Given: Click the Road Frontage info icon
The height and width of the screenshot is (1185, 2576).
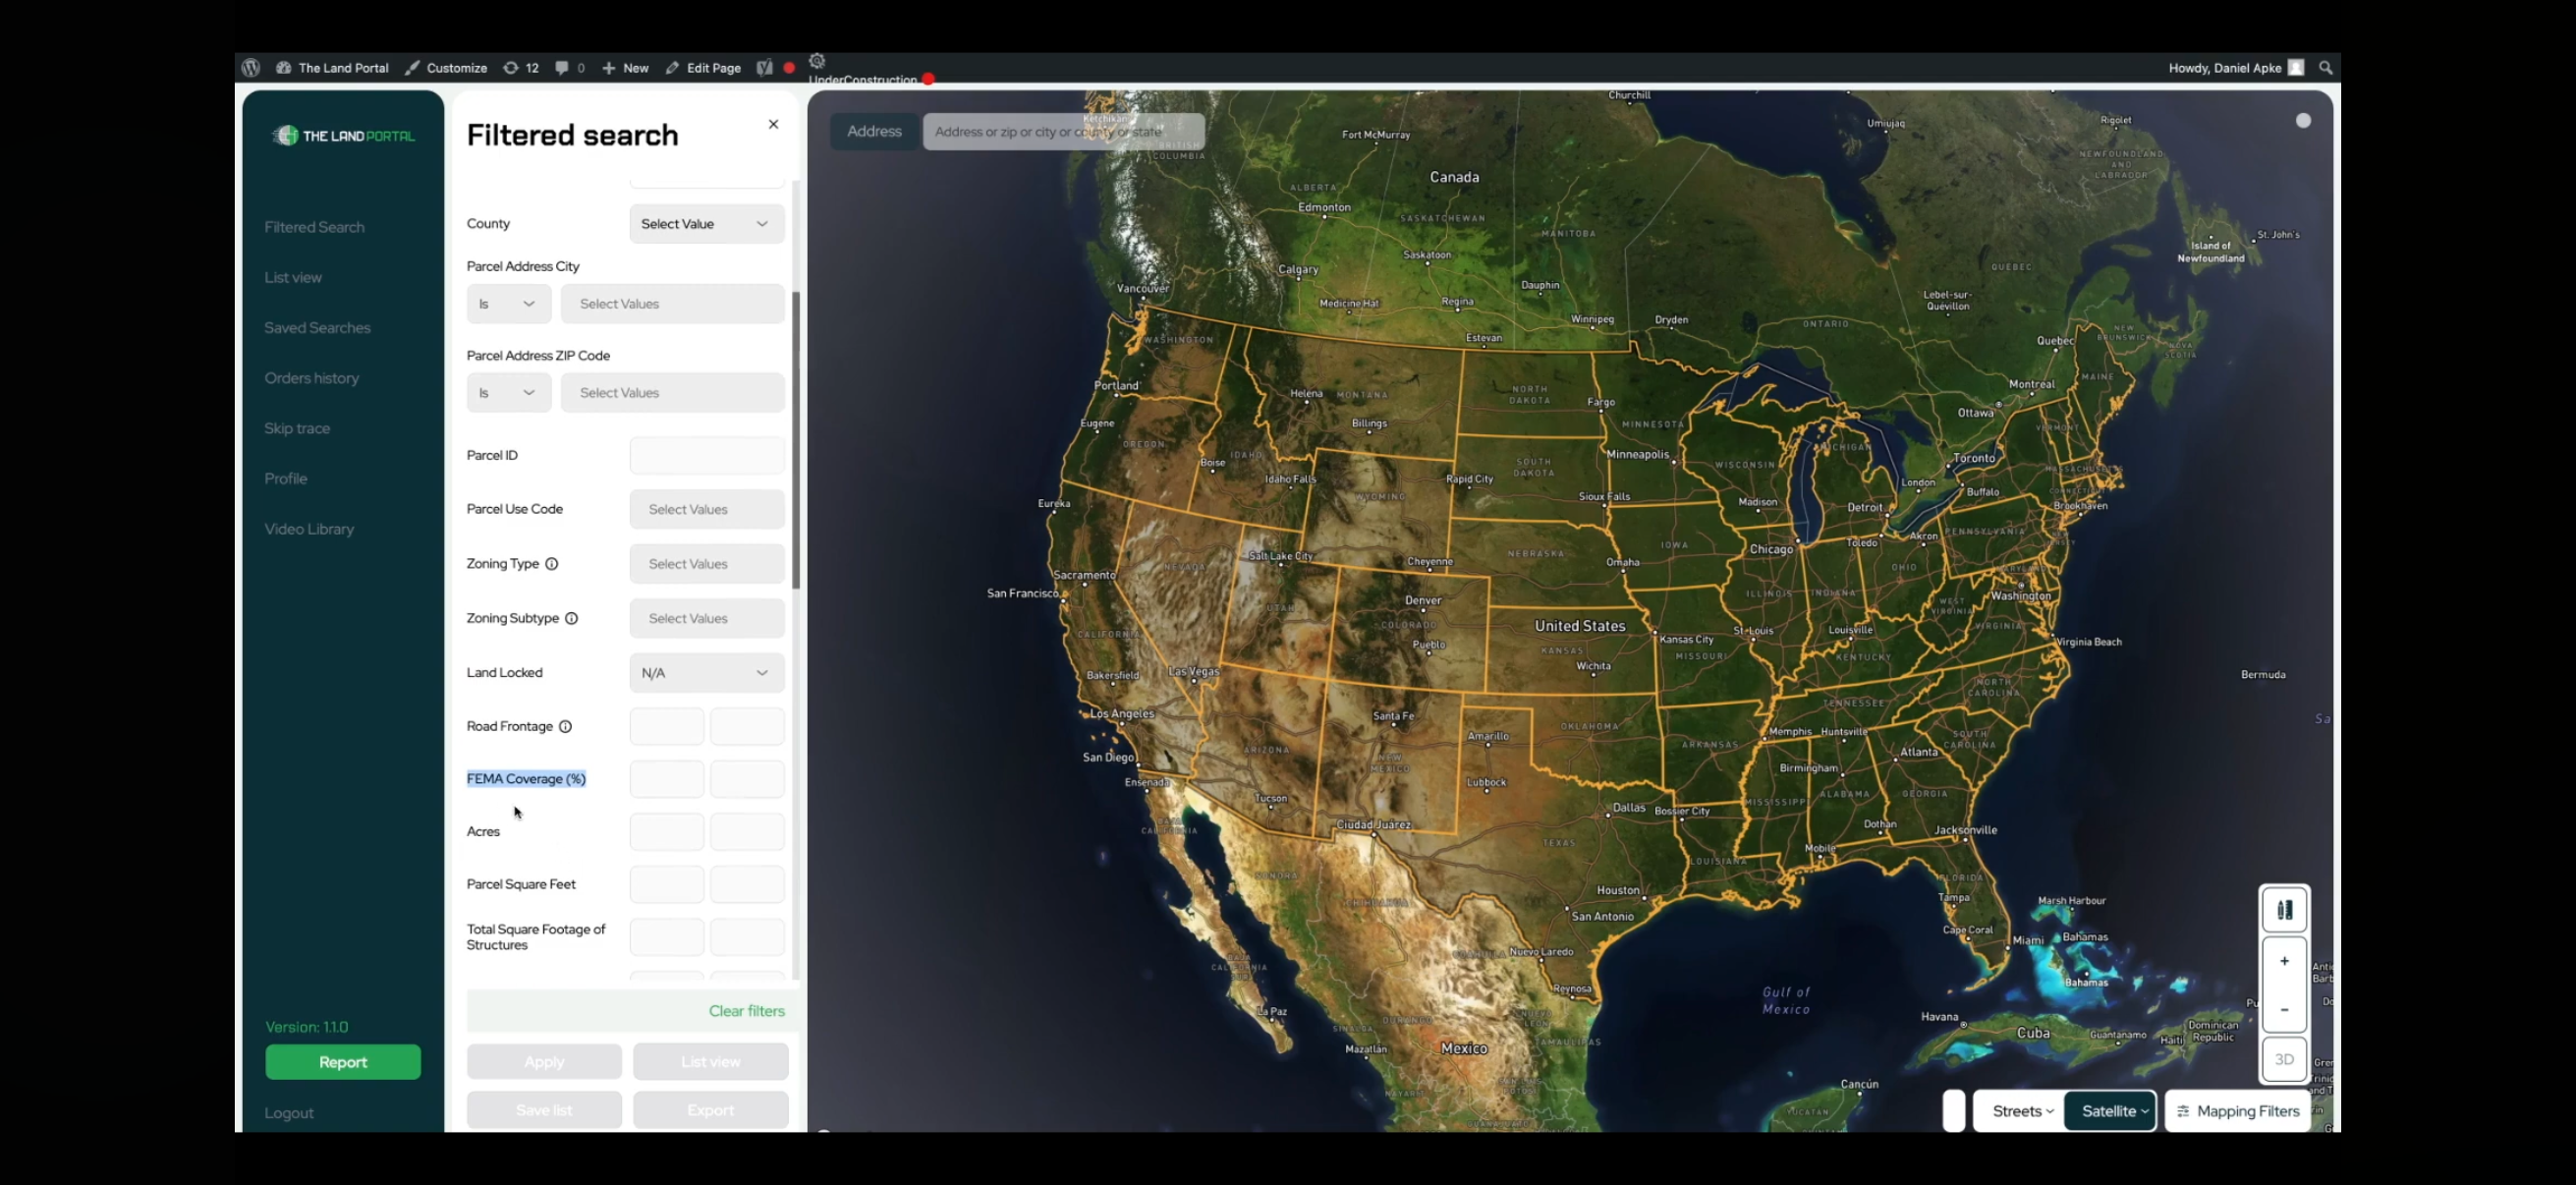Looking at the screenshot, I should [565, 726].
